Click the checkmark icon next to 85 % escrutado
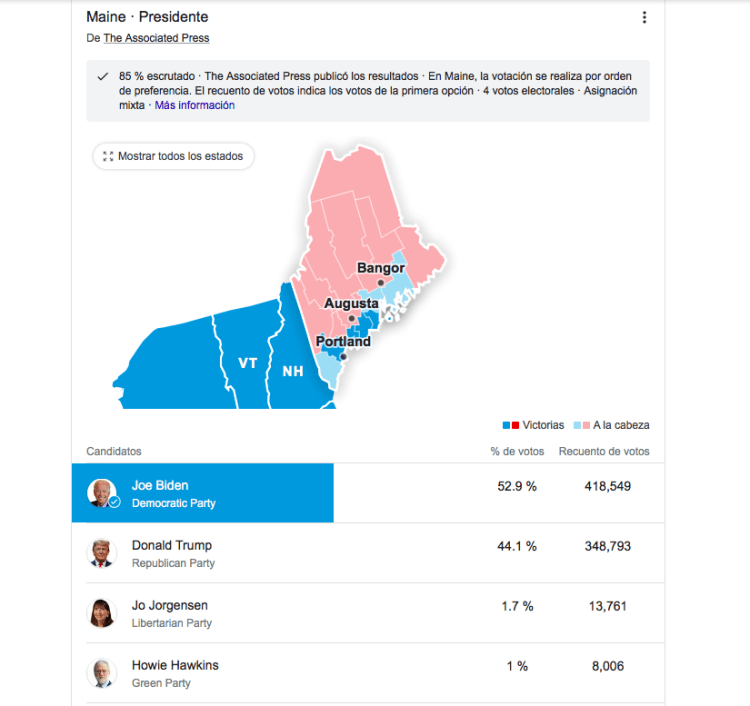The image size is (750, 706). pos(102,77)
